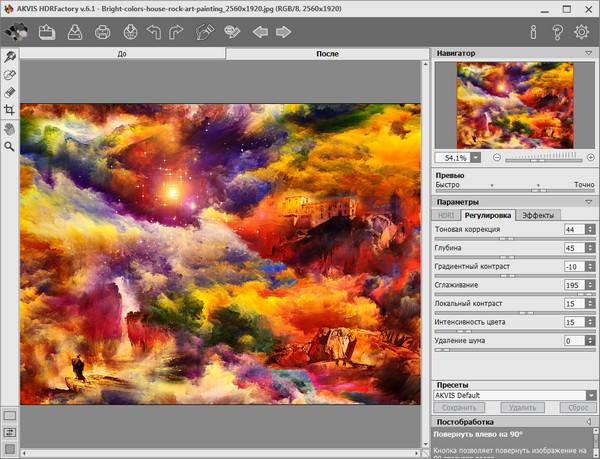600x459 pixels.
Task: Click the Undo arrow icon
Action: 153,32
